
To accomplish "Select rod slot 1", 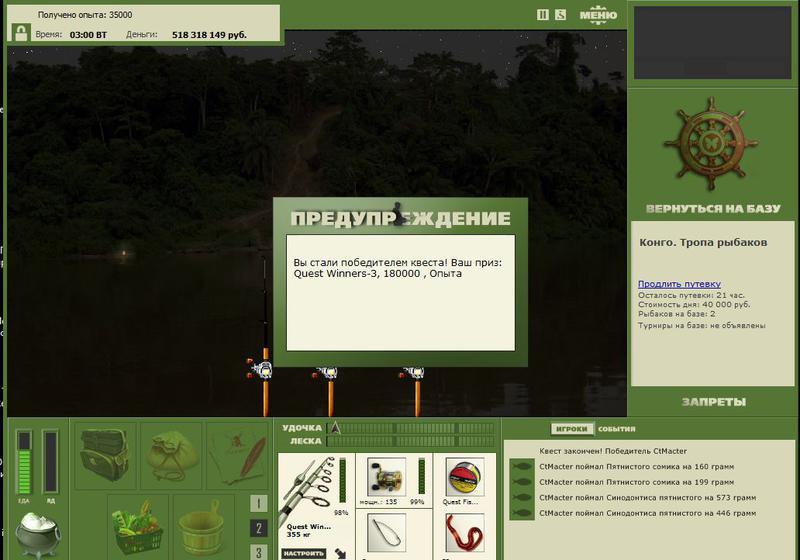I will tap(259, 503).
